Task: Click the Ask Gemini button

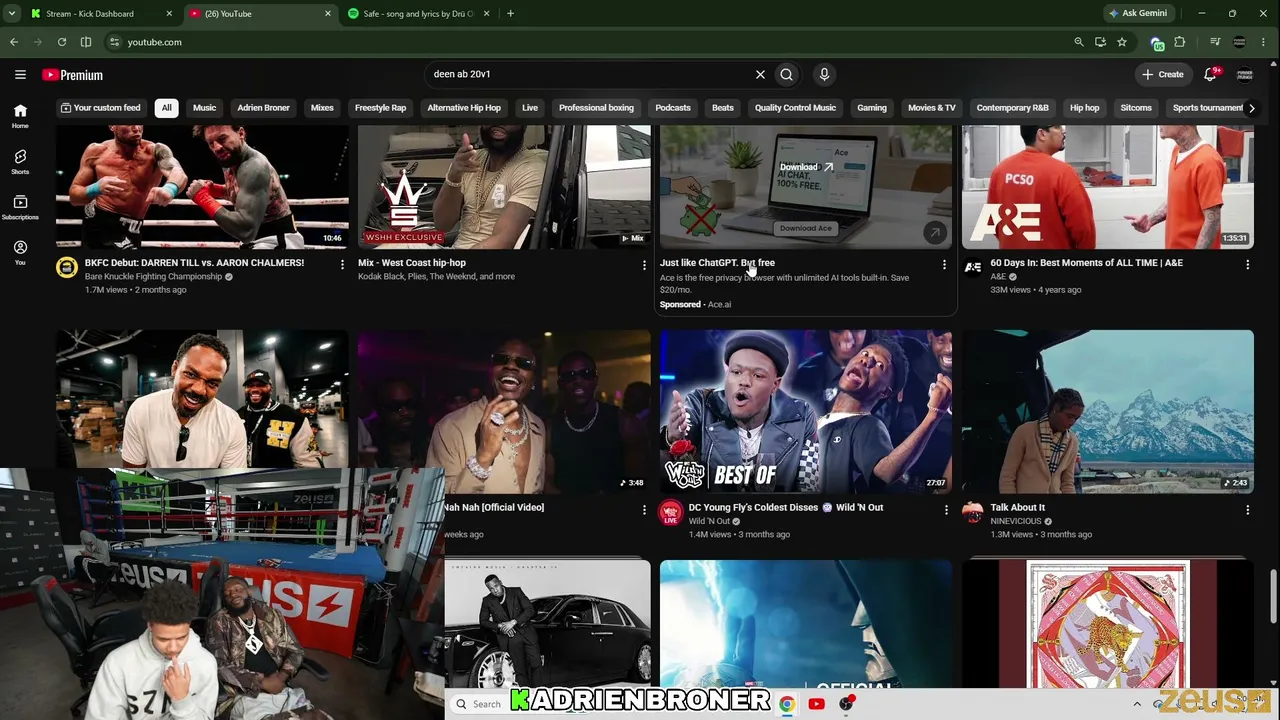Action: coord(1138,14)
